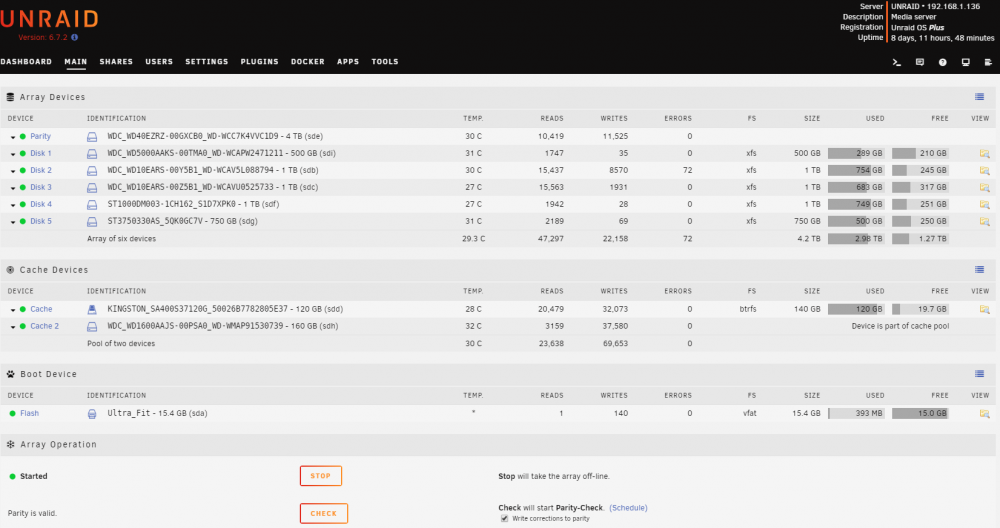The height and width of the screenshot is (528, 1000).
Task: Expand Disk 5 row dropdown arrow
Action: (13, 223)
